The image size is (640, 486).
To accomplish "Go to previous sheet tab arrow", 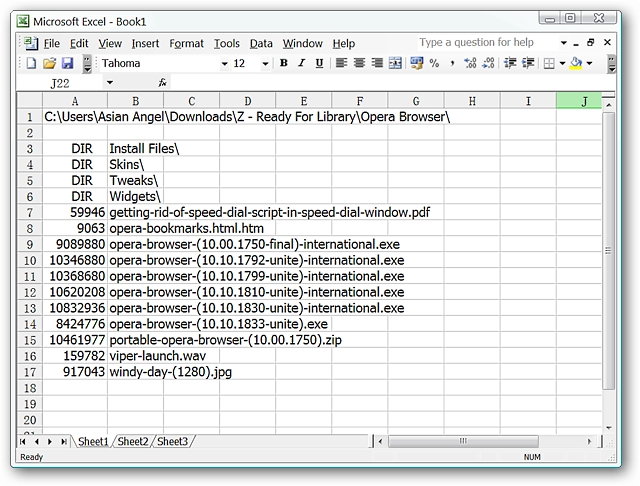I will pos(37,442).
